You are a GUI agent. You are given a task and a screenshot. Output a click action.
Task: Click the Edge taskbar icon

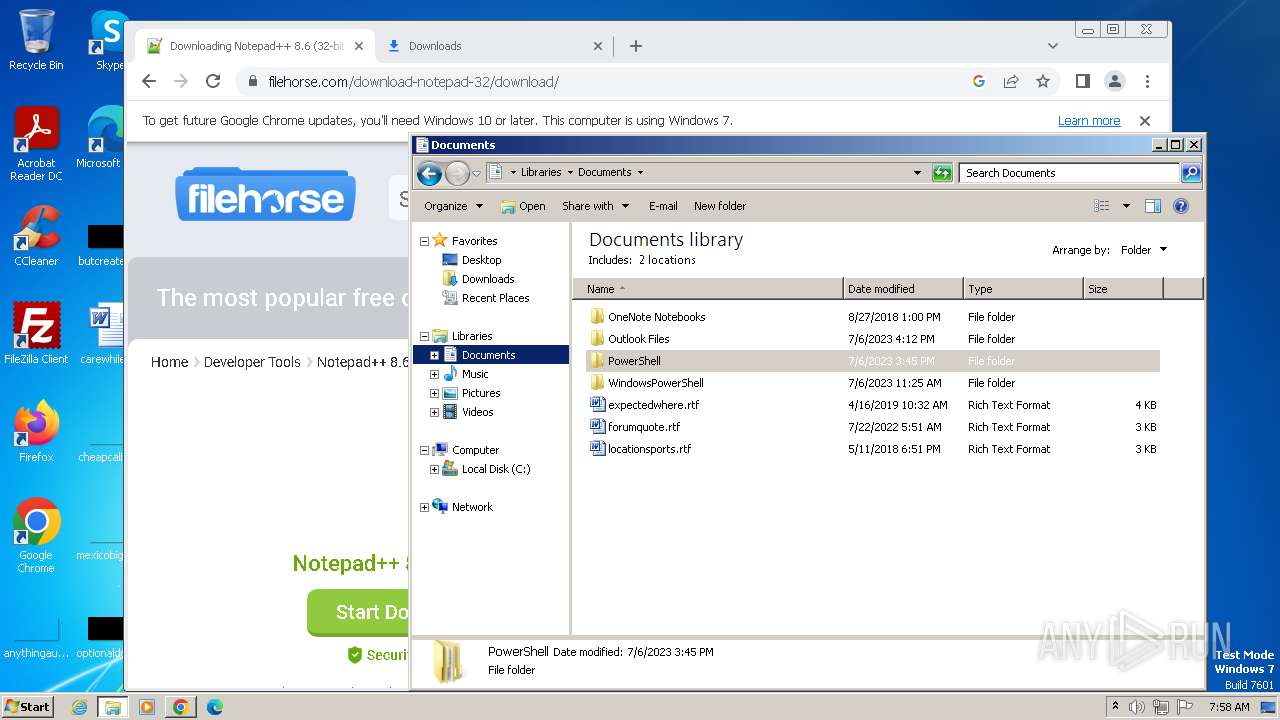pyautogui.click(x=214, y=707)
